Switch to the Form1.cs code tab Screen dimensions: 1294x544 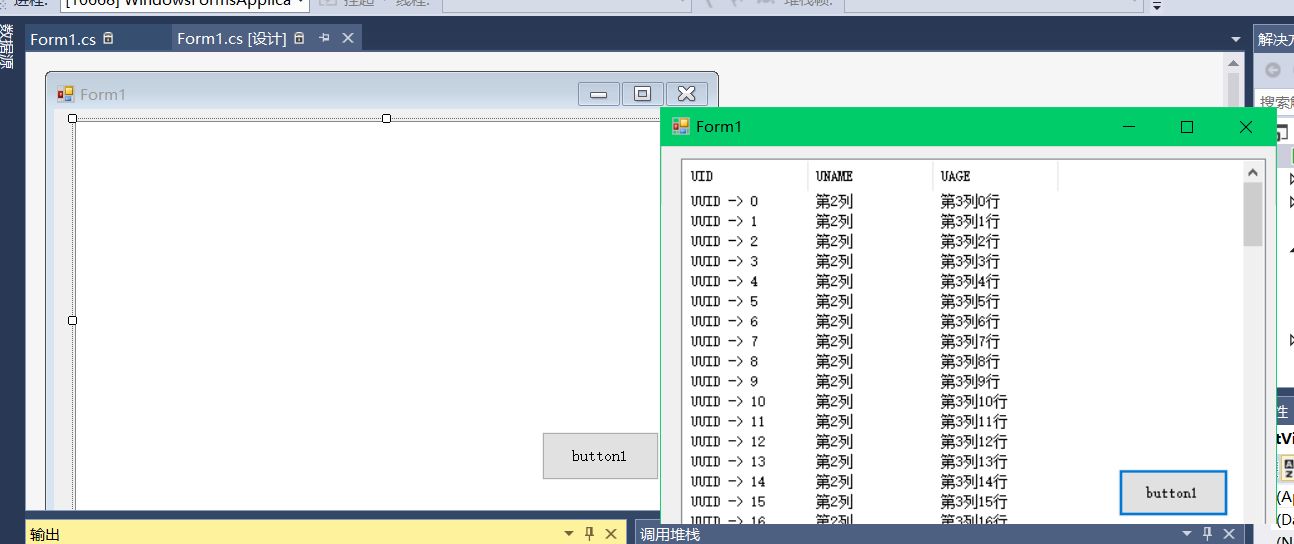(62, 39)
